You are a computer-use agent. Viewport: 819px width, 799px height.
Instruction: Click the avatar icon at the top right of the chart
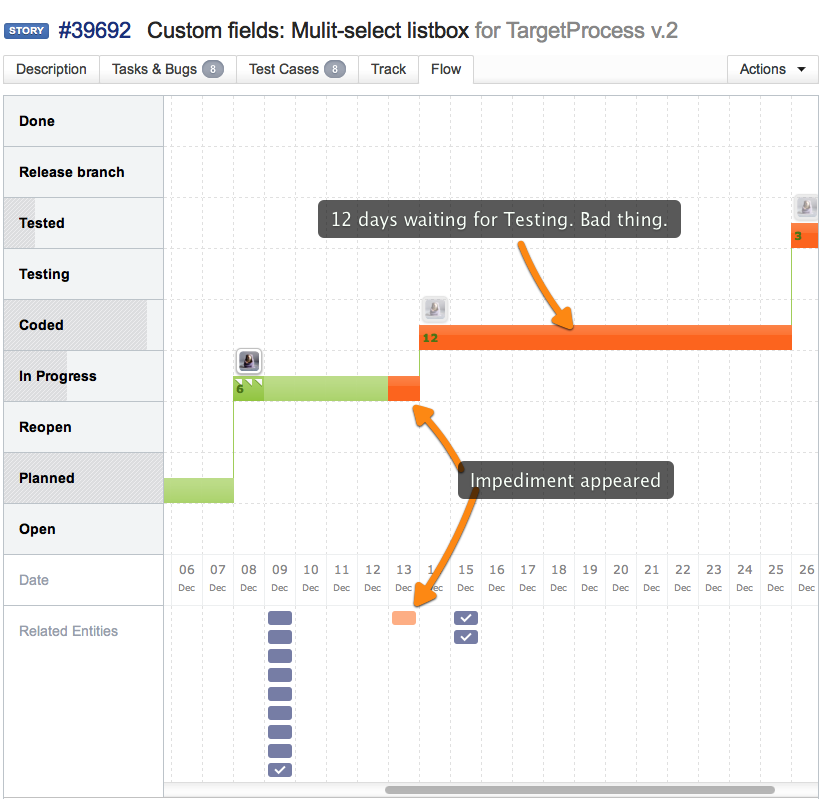tap(805, 207)
